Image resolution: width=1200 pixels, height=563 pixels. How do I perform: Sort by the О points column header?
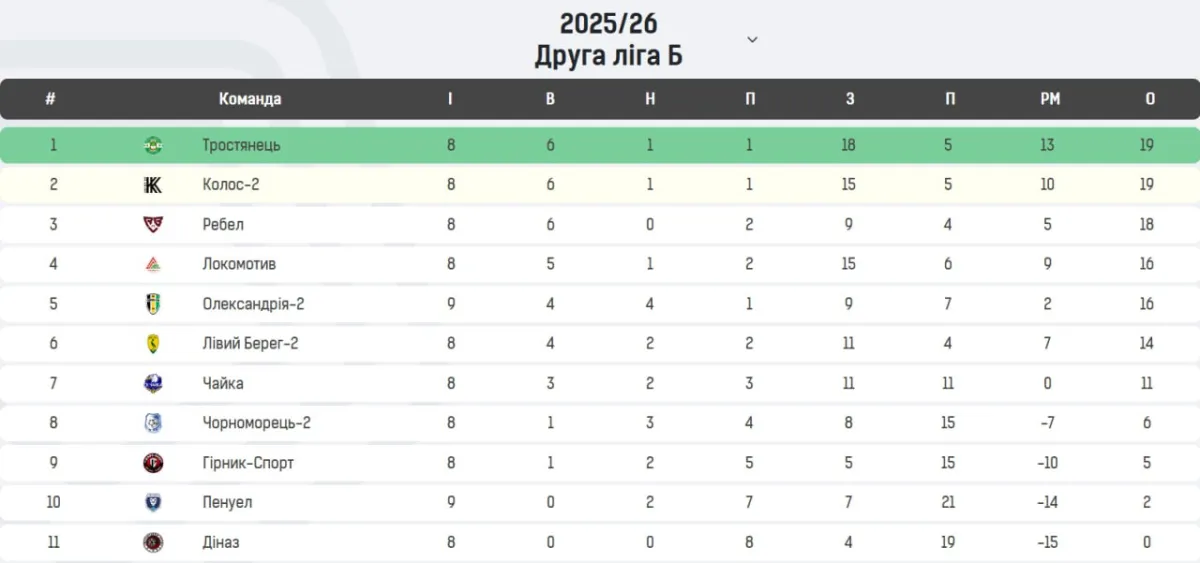[1150, 99]
